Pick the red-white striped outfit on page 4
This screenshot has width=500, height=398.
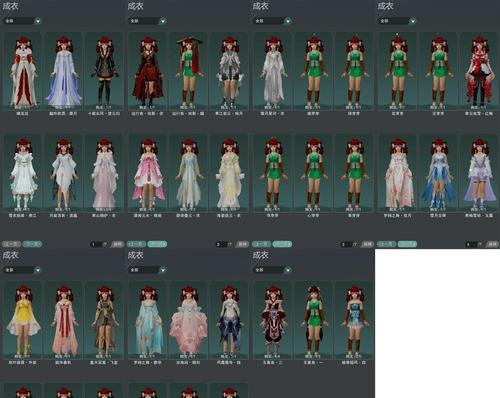(x=479, y=71)
